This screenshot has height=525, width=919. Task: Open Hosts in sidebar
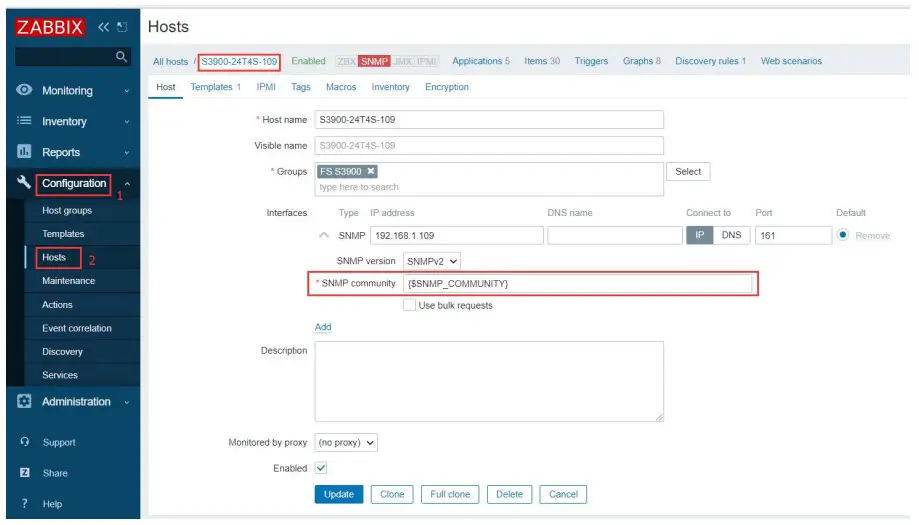click(x=54, y=257)
